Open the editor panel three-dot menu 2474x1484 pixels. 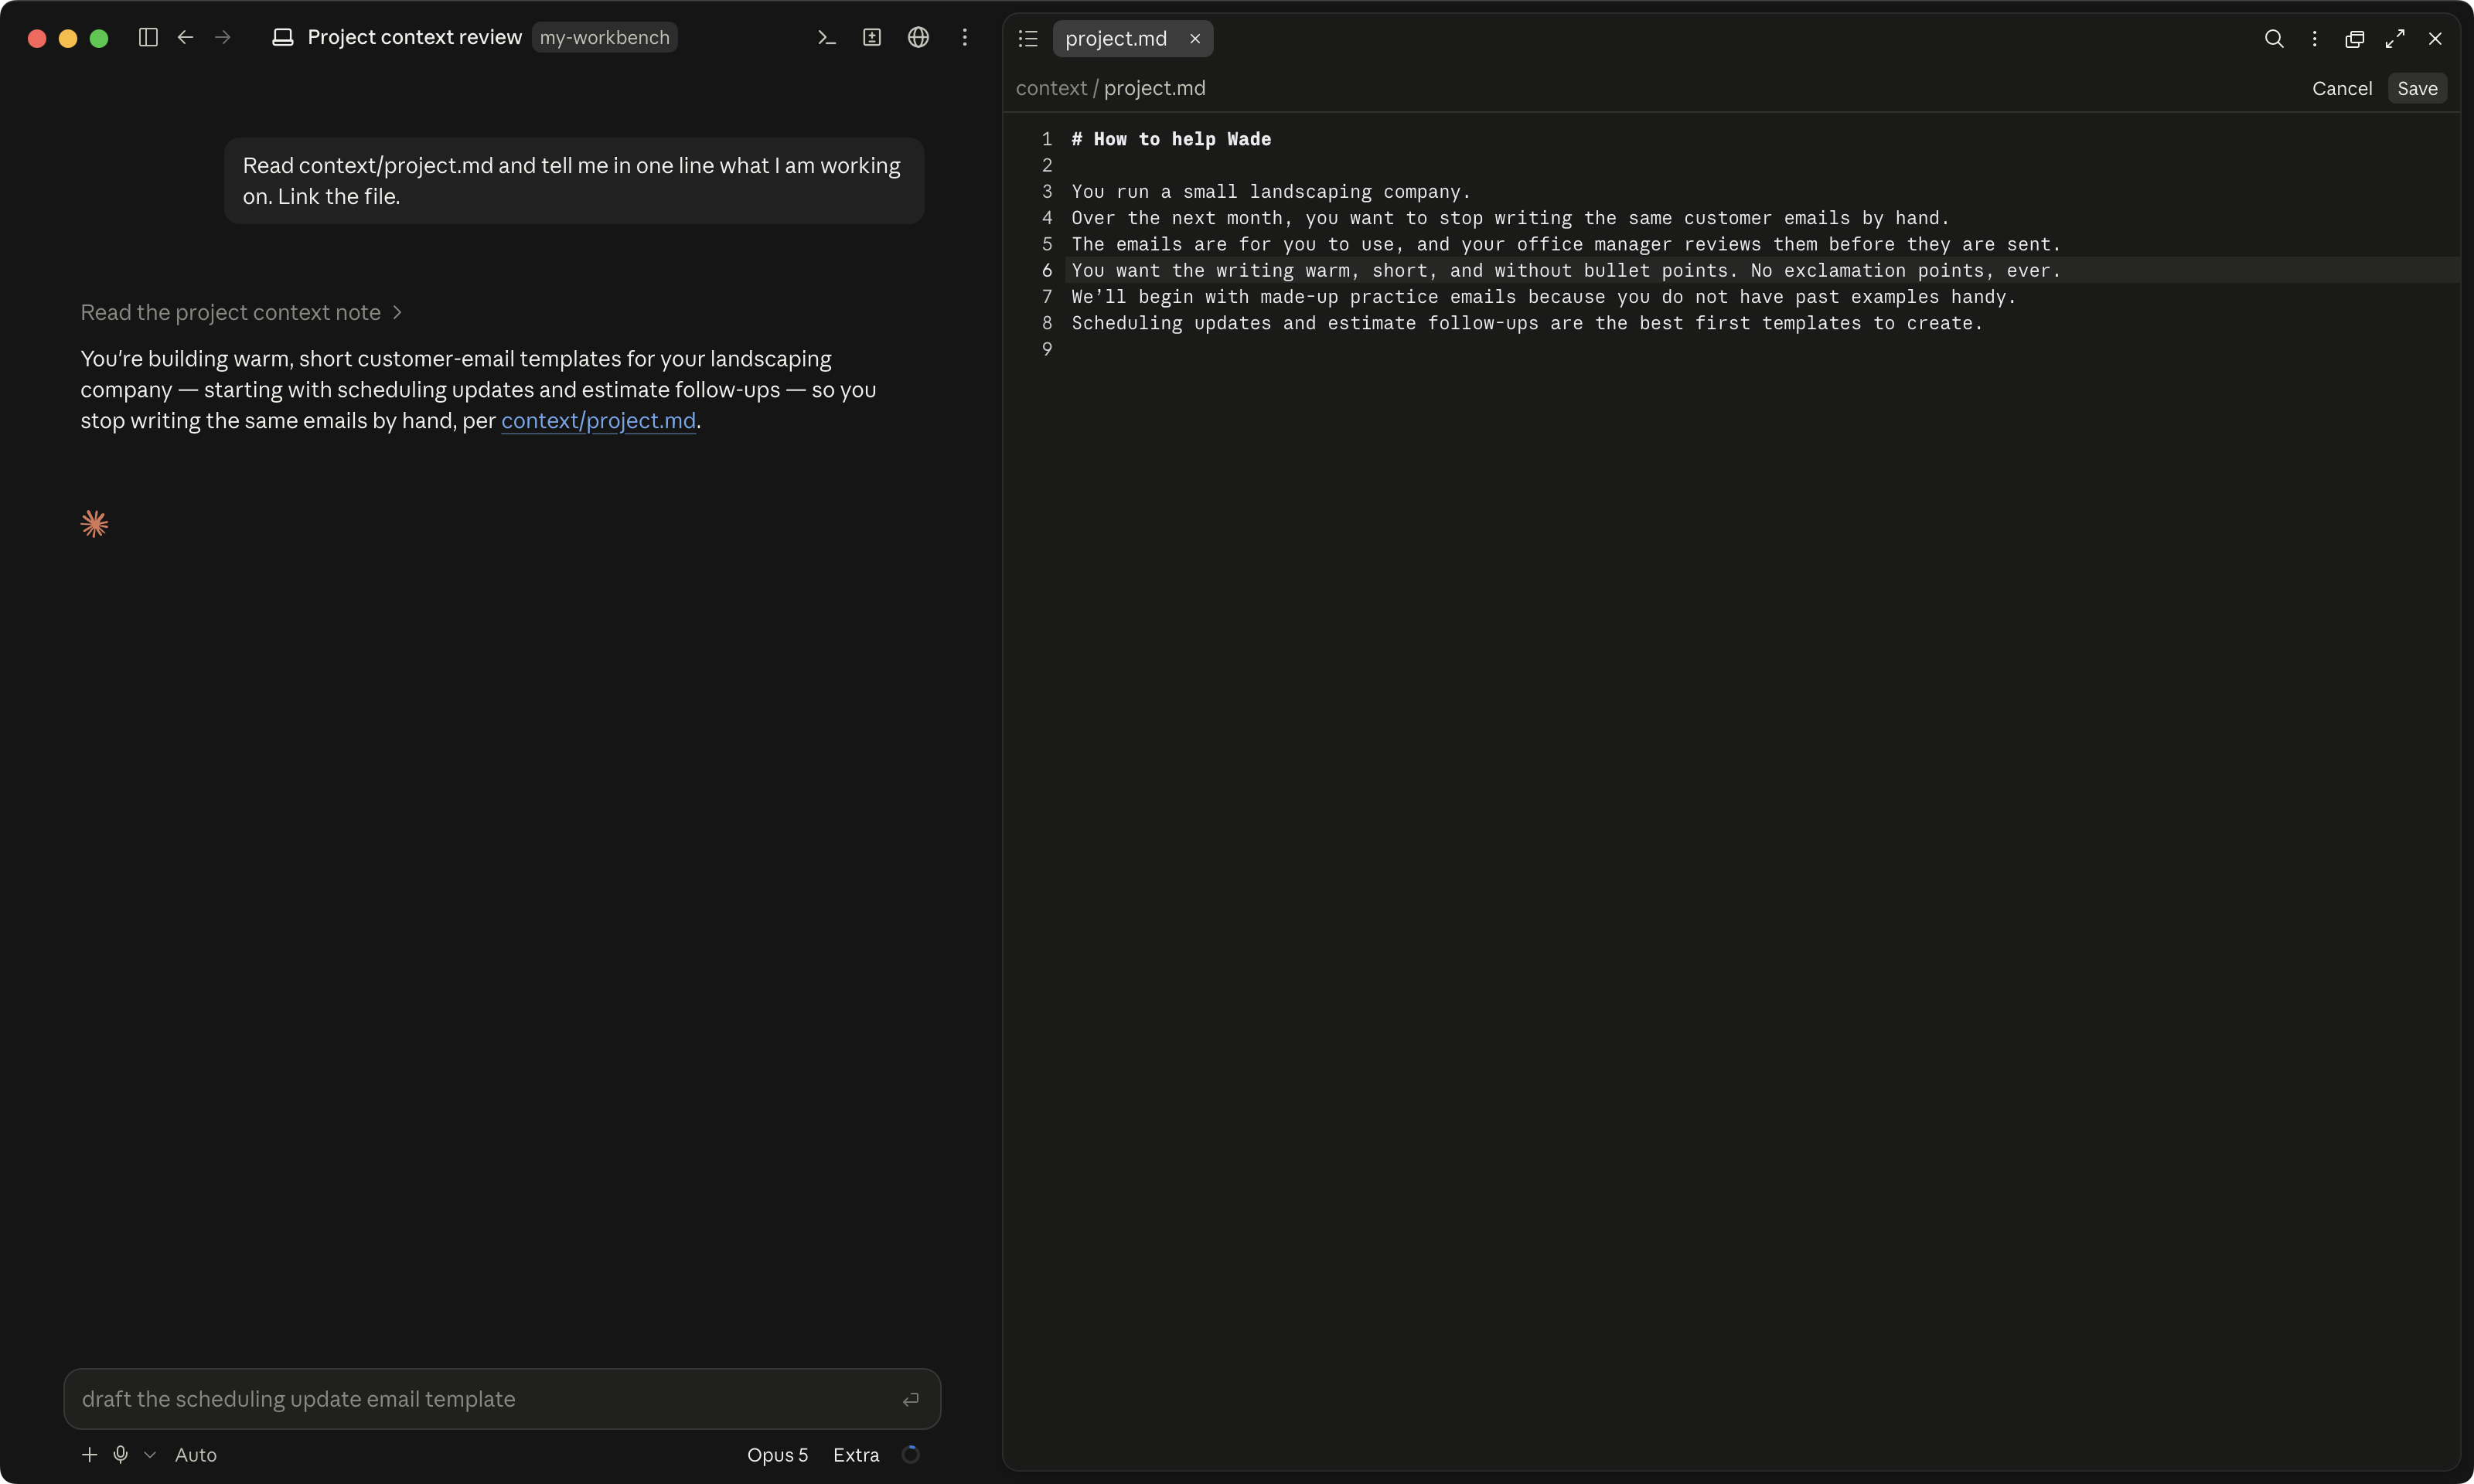[x=2314, y=38]
